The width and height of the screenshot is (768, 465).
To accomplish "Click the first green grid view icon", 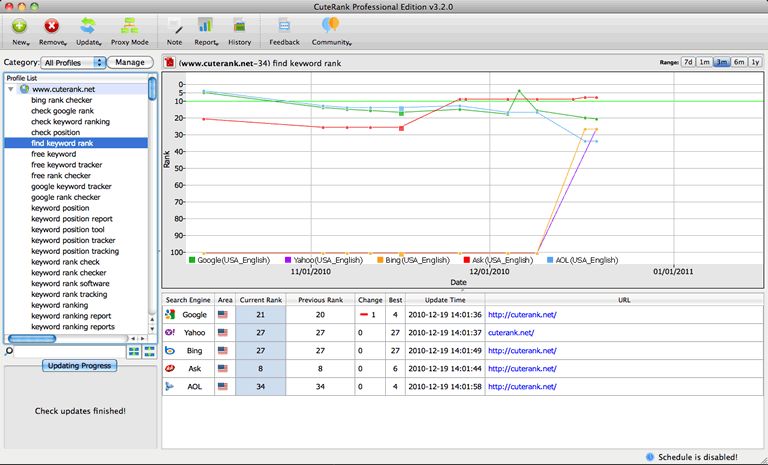I will [x=134, y=351].
